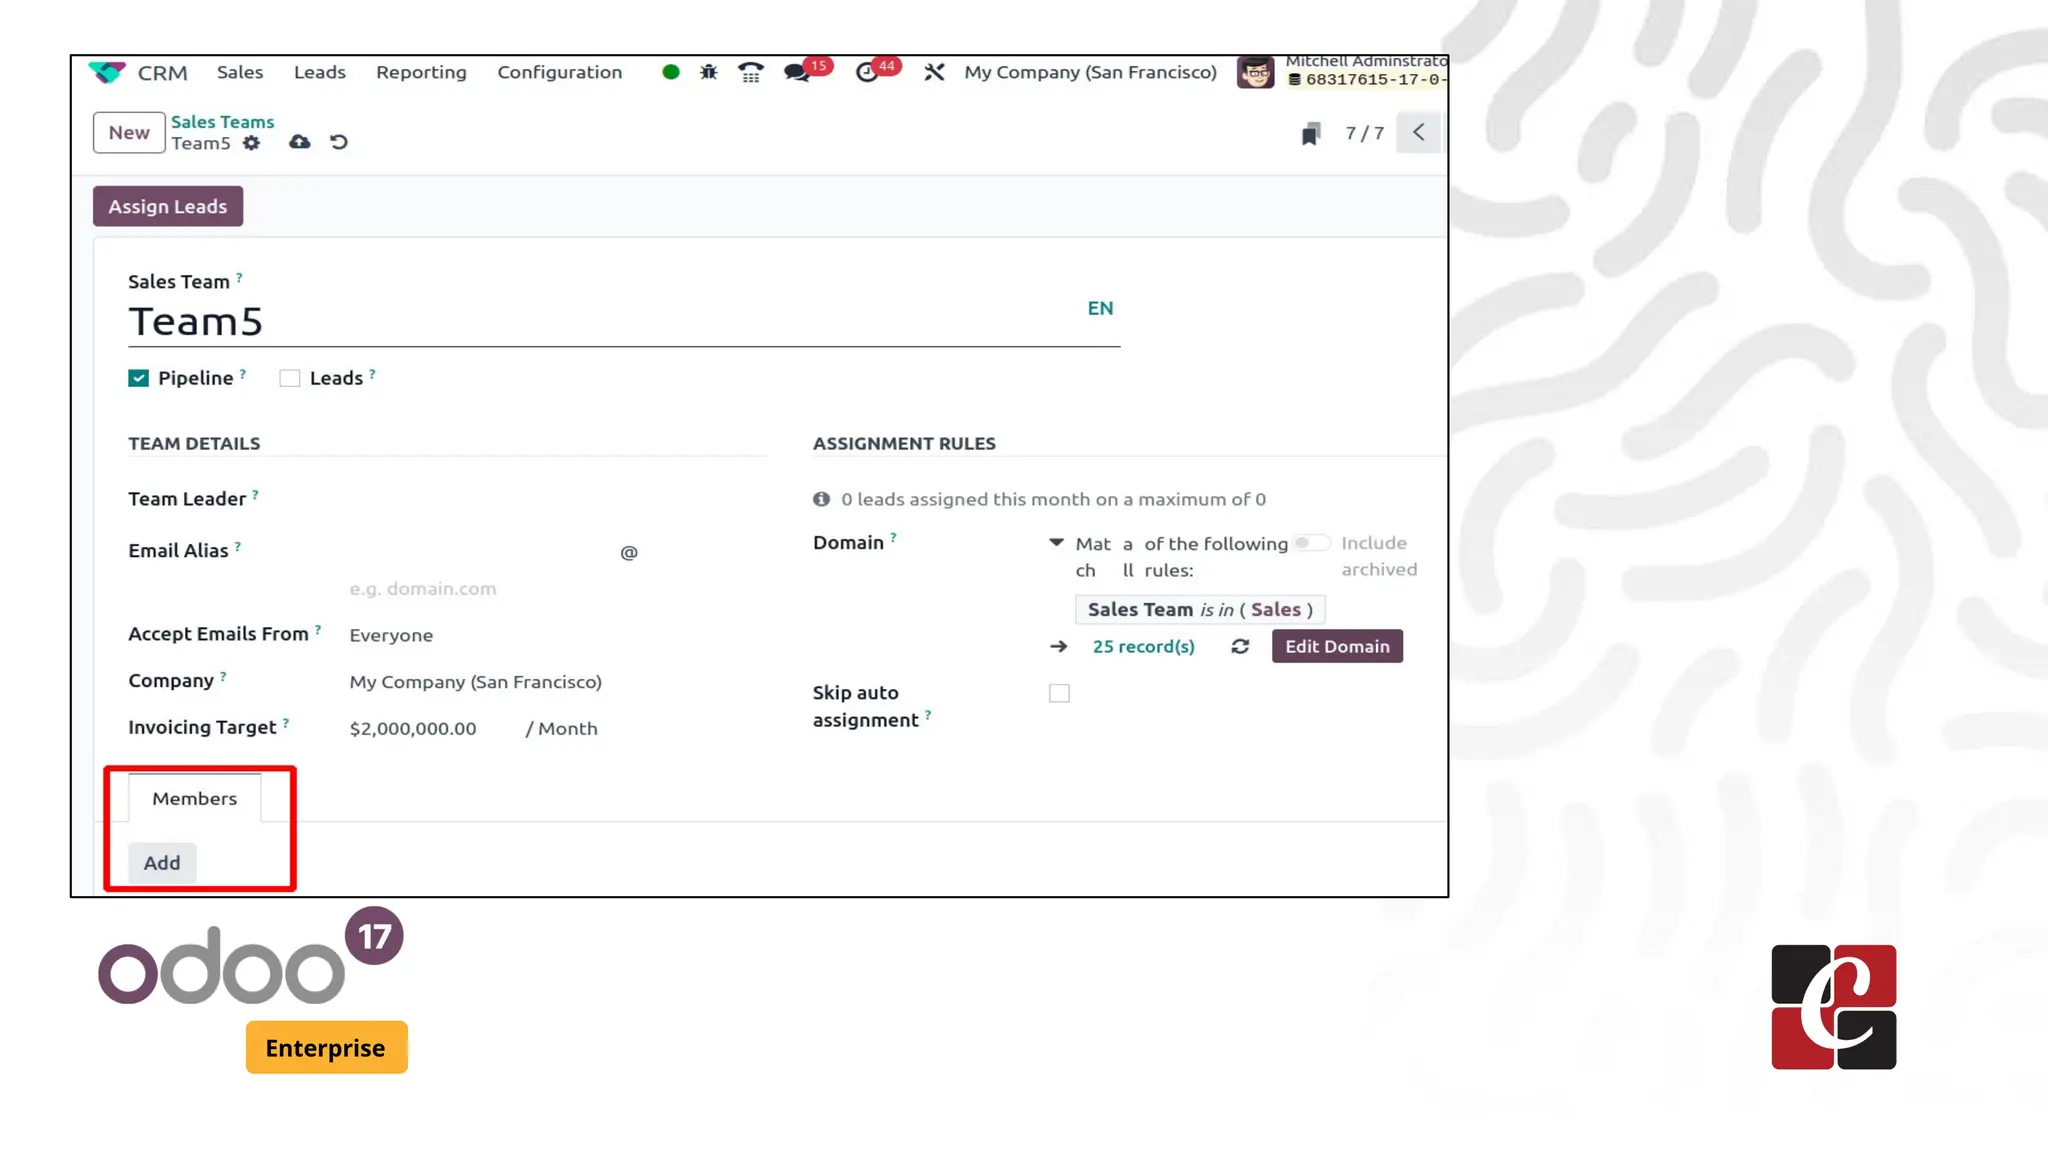Image resolution: width=2048 pixels, height=1152 pixels.
Task: Click the wrench tools icon in navbar
Action: (934, 72)
